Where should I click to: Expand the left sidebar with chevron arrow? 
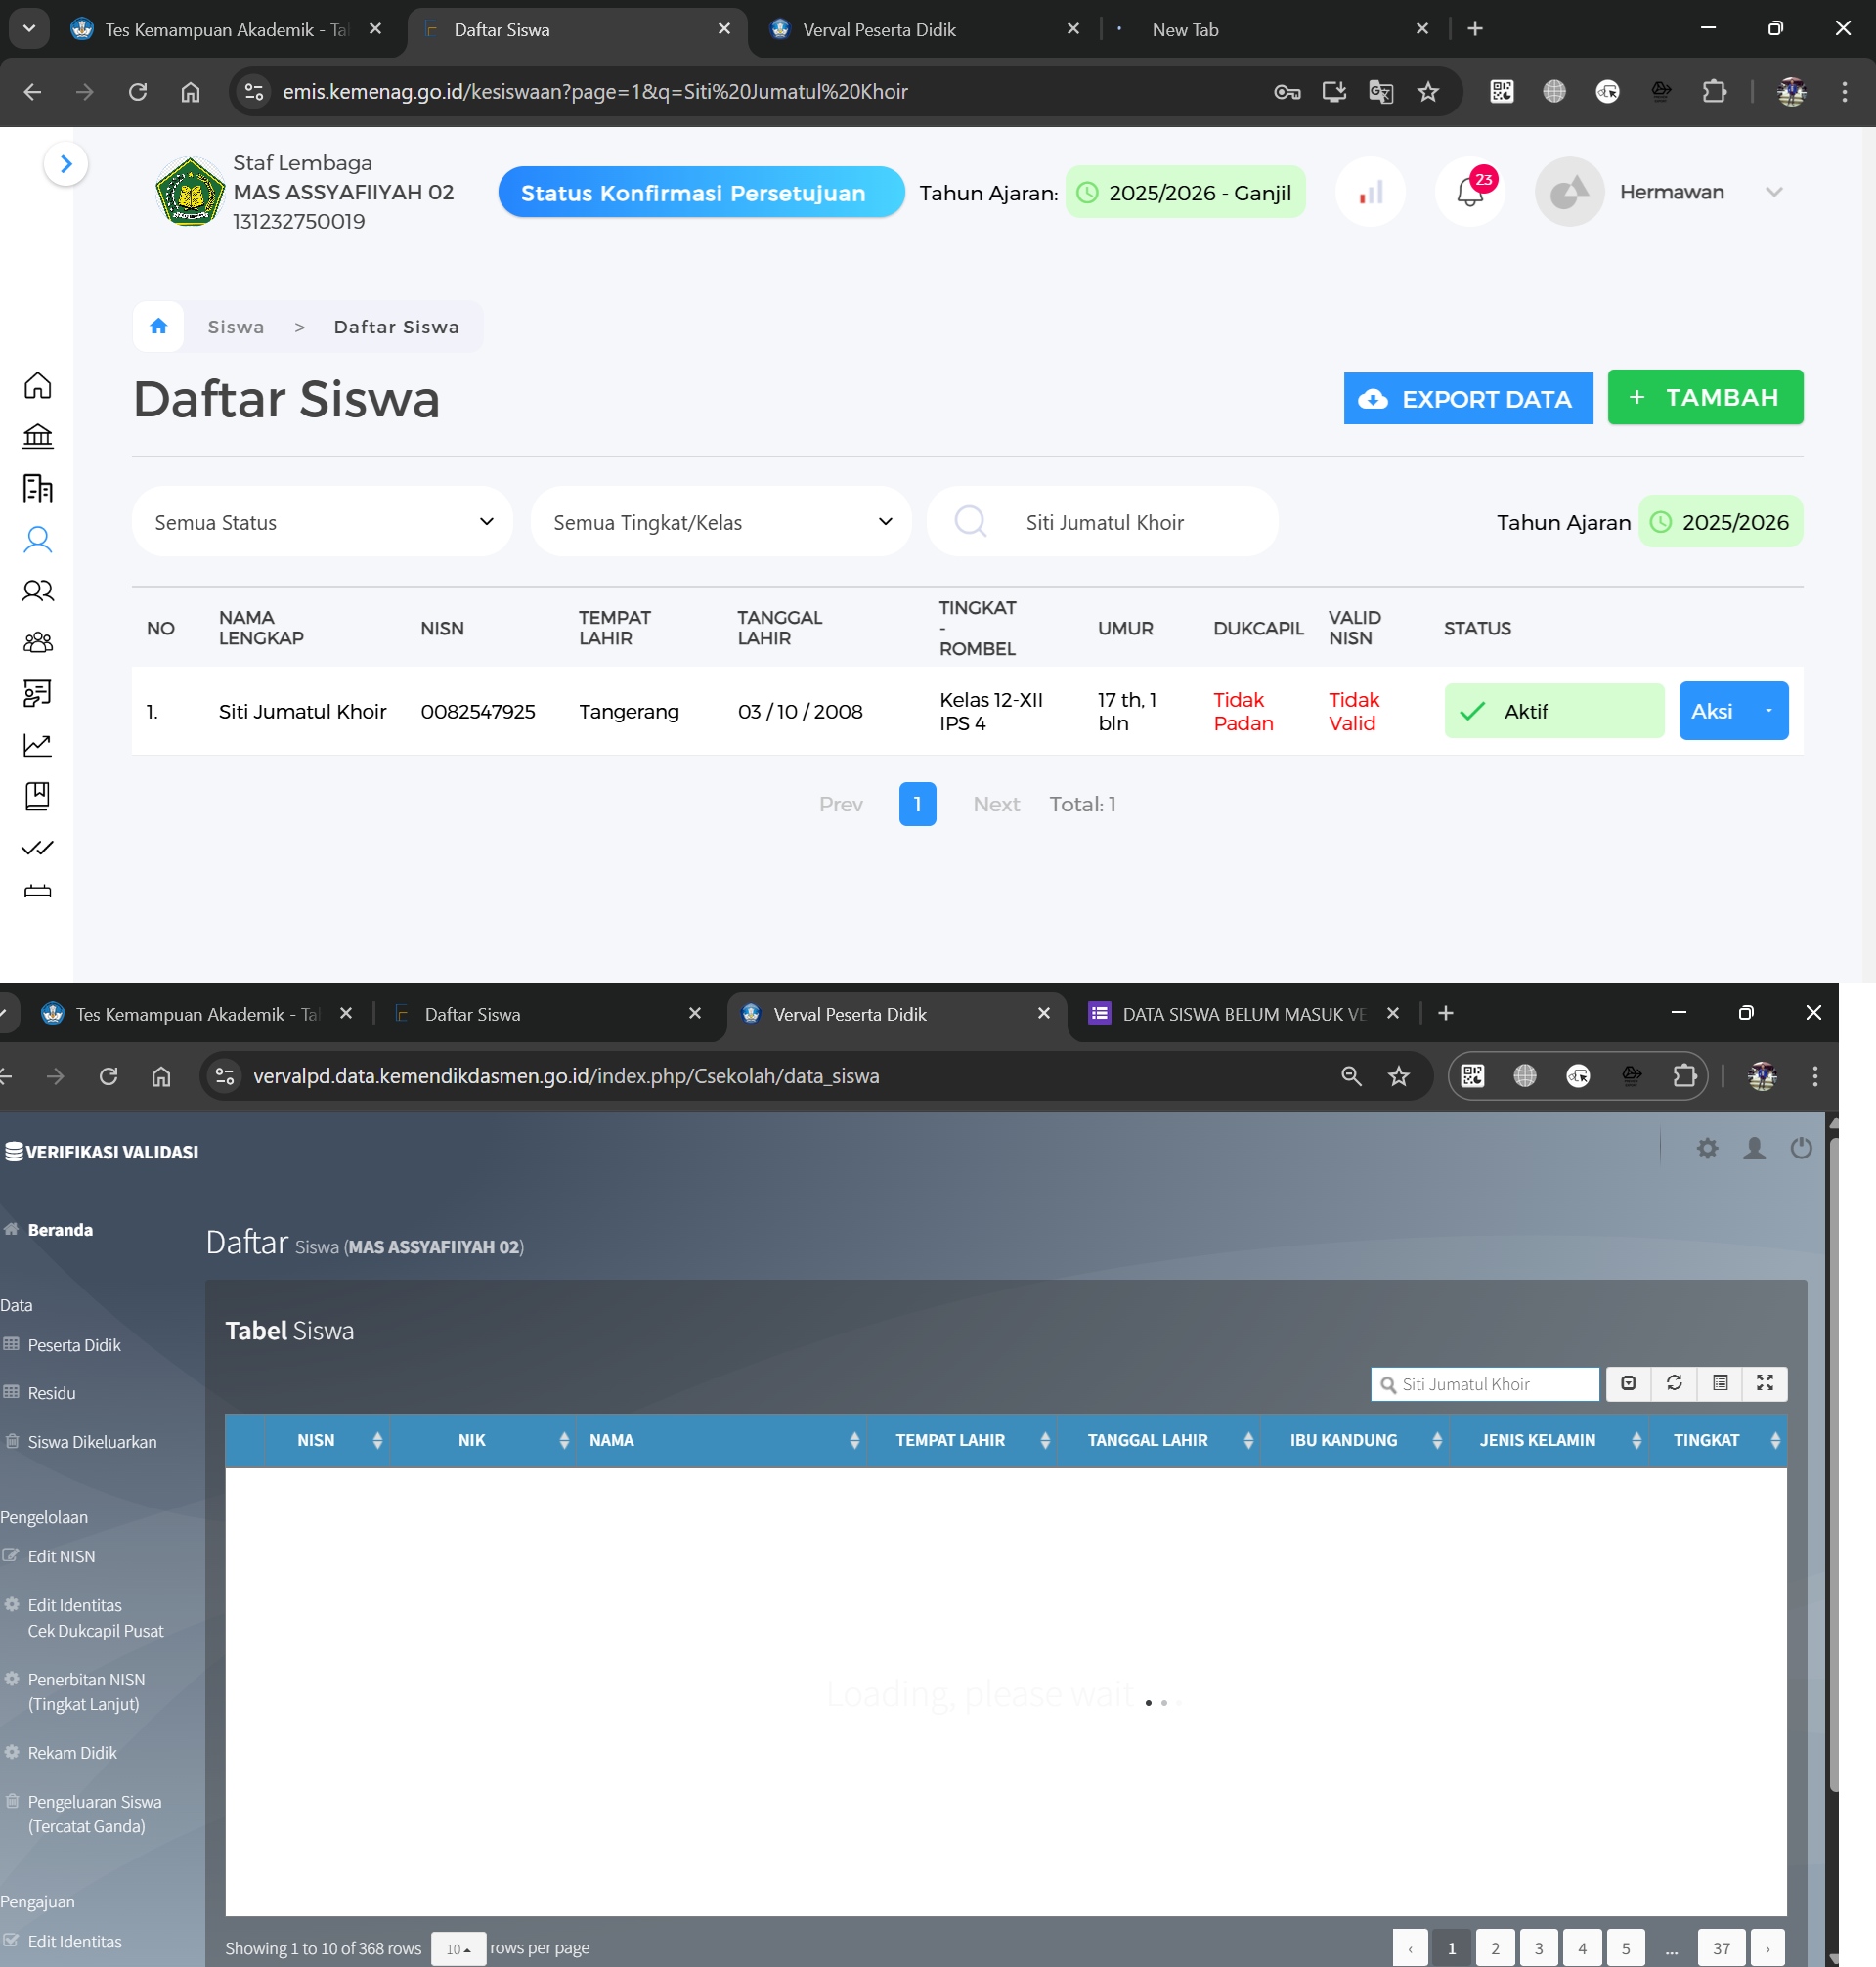tap(66, 164)
